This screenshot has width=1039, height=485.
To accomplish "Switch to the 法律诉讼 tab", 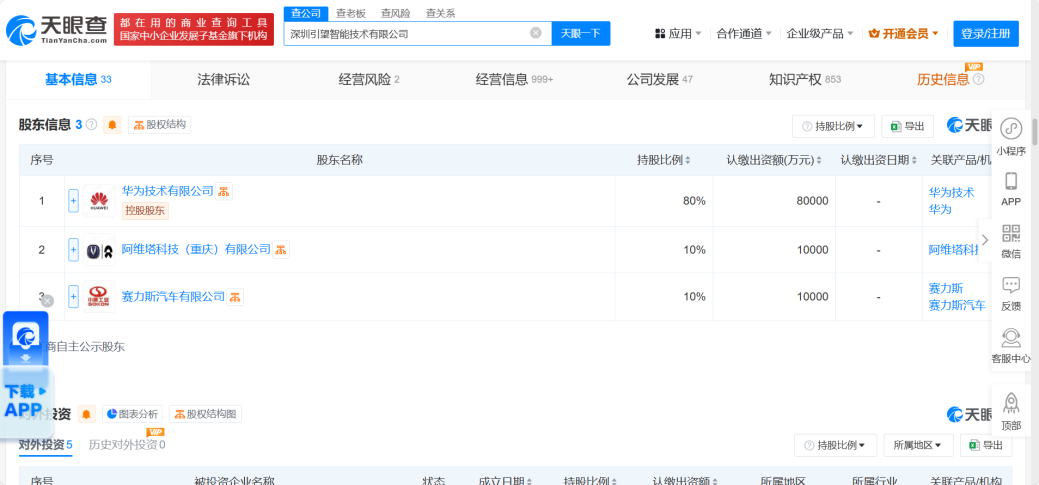I will (223, 79).
